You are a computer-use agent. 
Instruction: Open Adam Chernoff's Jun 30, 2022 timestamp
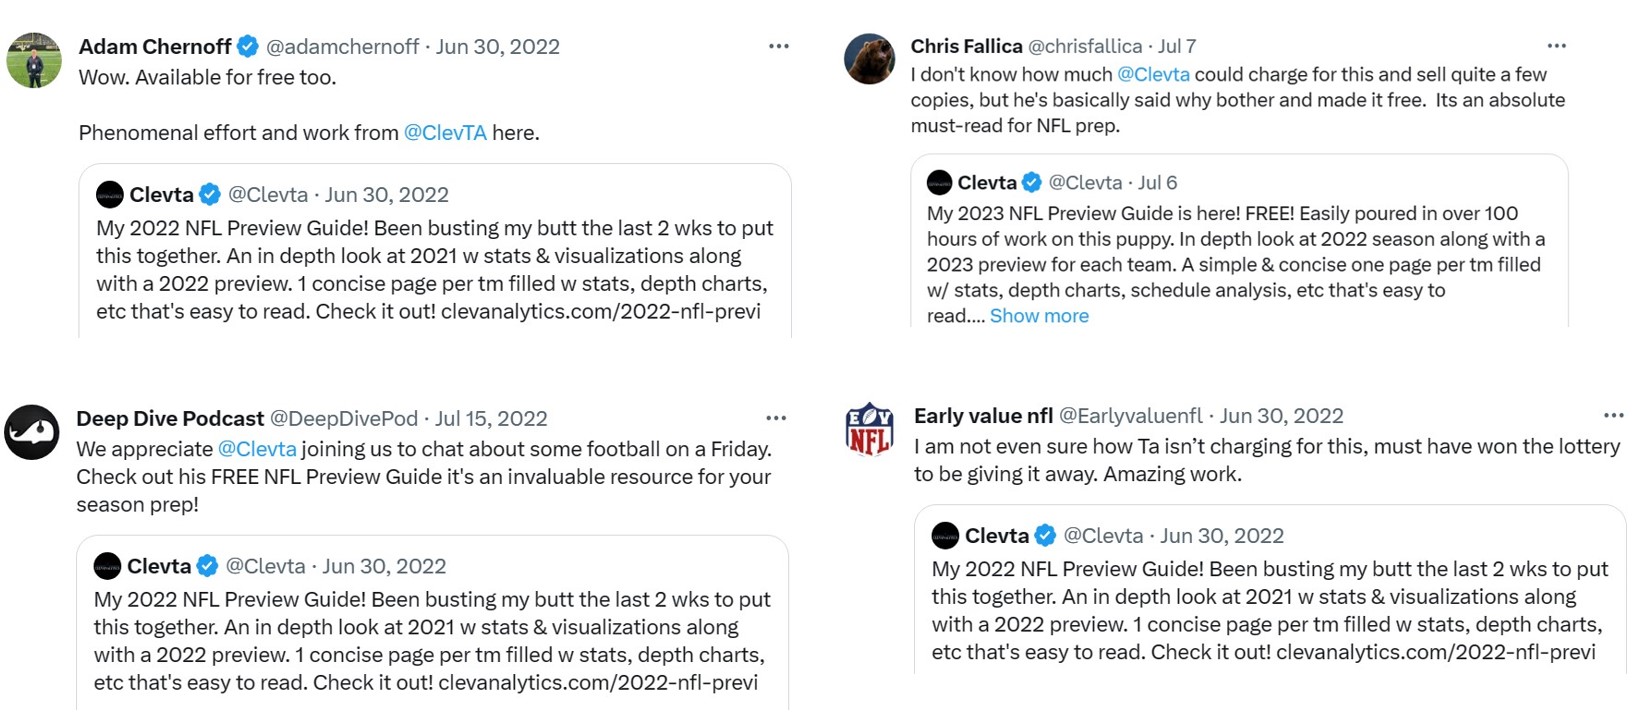[498, 46]
